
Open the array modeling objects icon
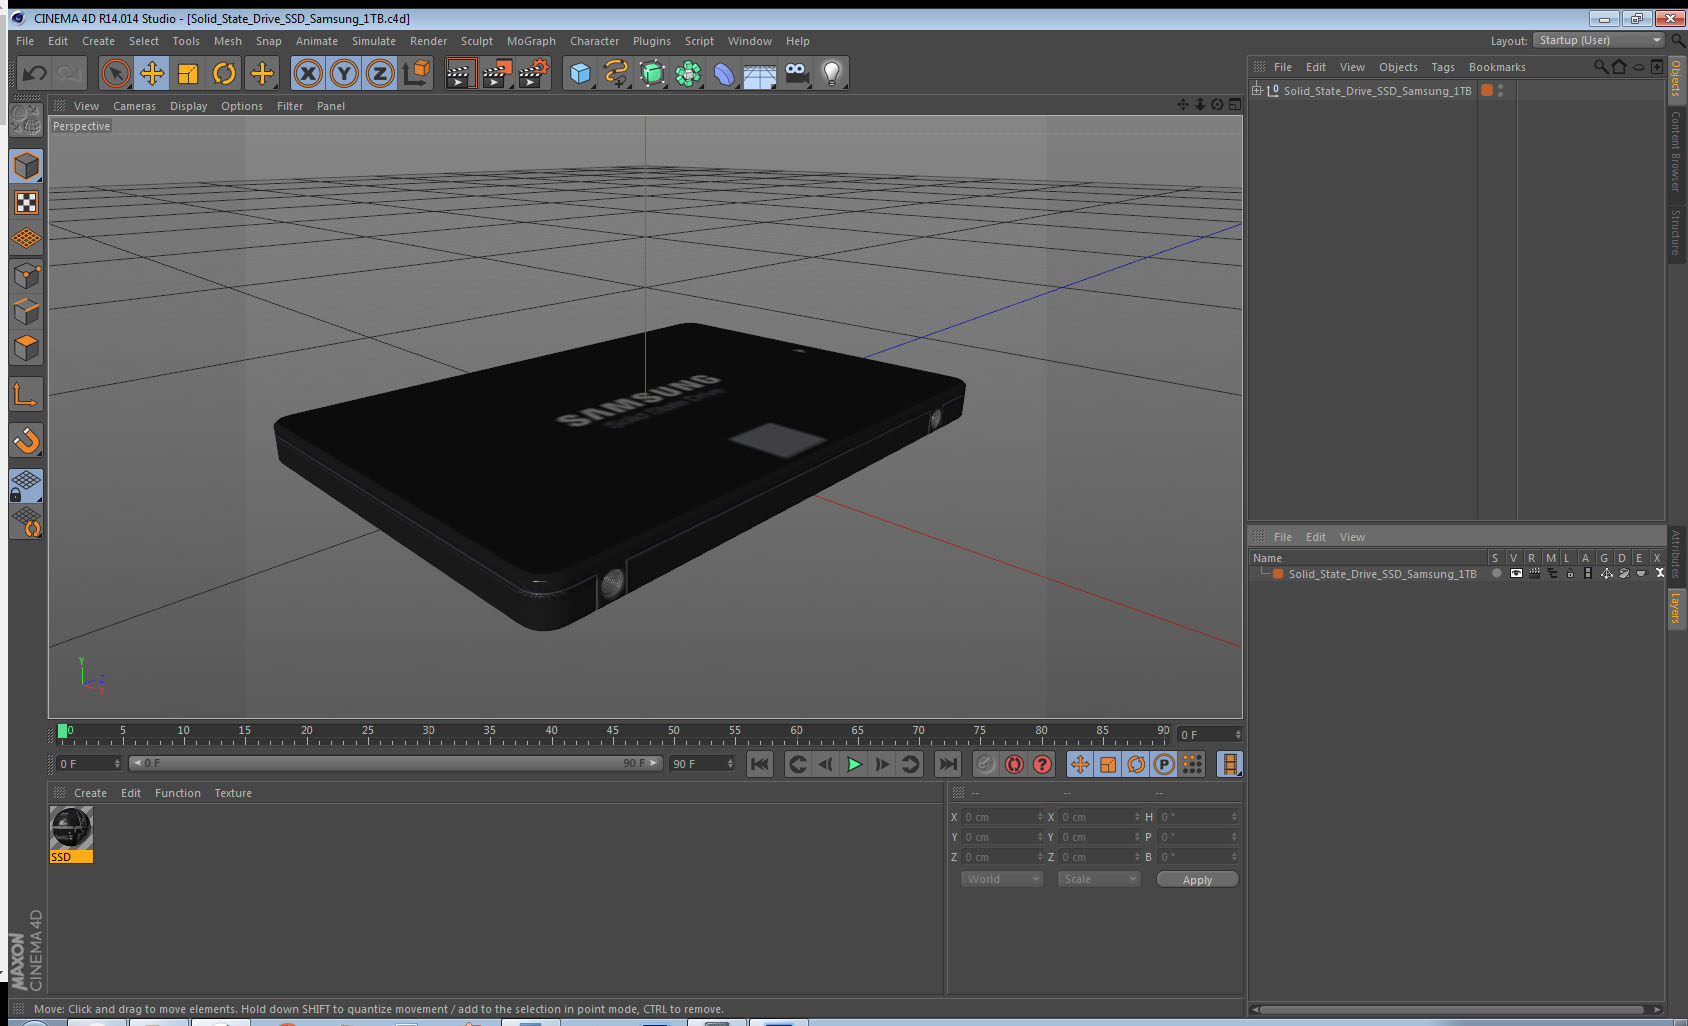point(688,73)
